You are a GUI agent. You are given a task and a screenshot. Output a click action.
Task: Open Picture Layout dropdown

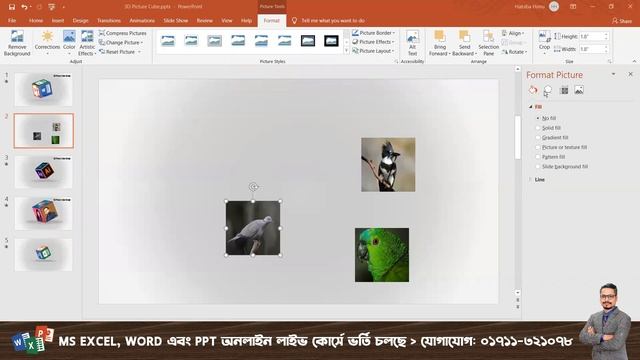(373, 51)
